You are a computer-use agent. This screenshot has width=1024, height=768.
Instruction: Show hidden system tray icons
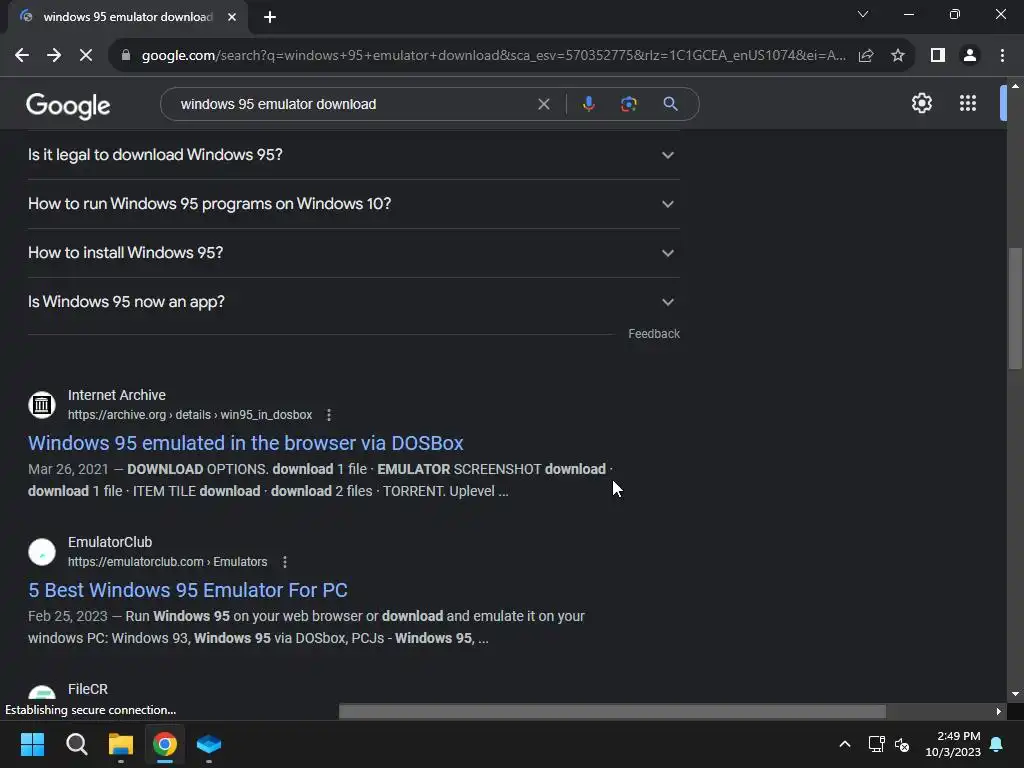[x=844, y=744]
